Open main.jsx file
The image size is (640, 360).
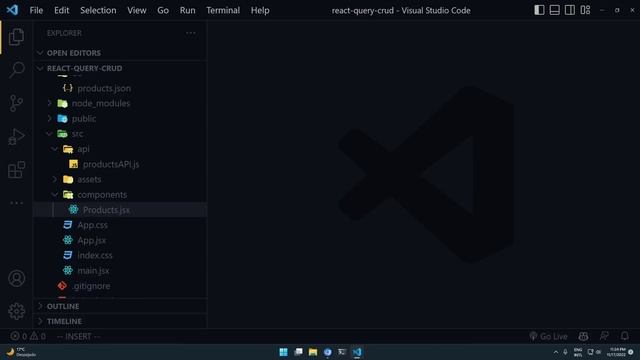click(120, 271)
